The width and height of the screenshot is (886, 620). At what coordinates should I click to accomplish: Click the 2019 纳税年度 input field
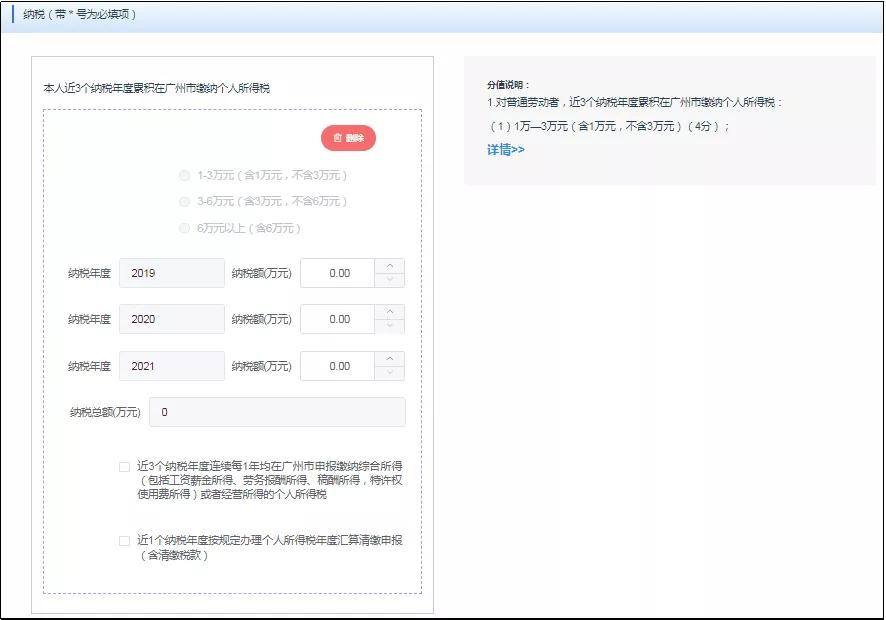pyautogui.click(x=171, y=271)
